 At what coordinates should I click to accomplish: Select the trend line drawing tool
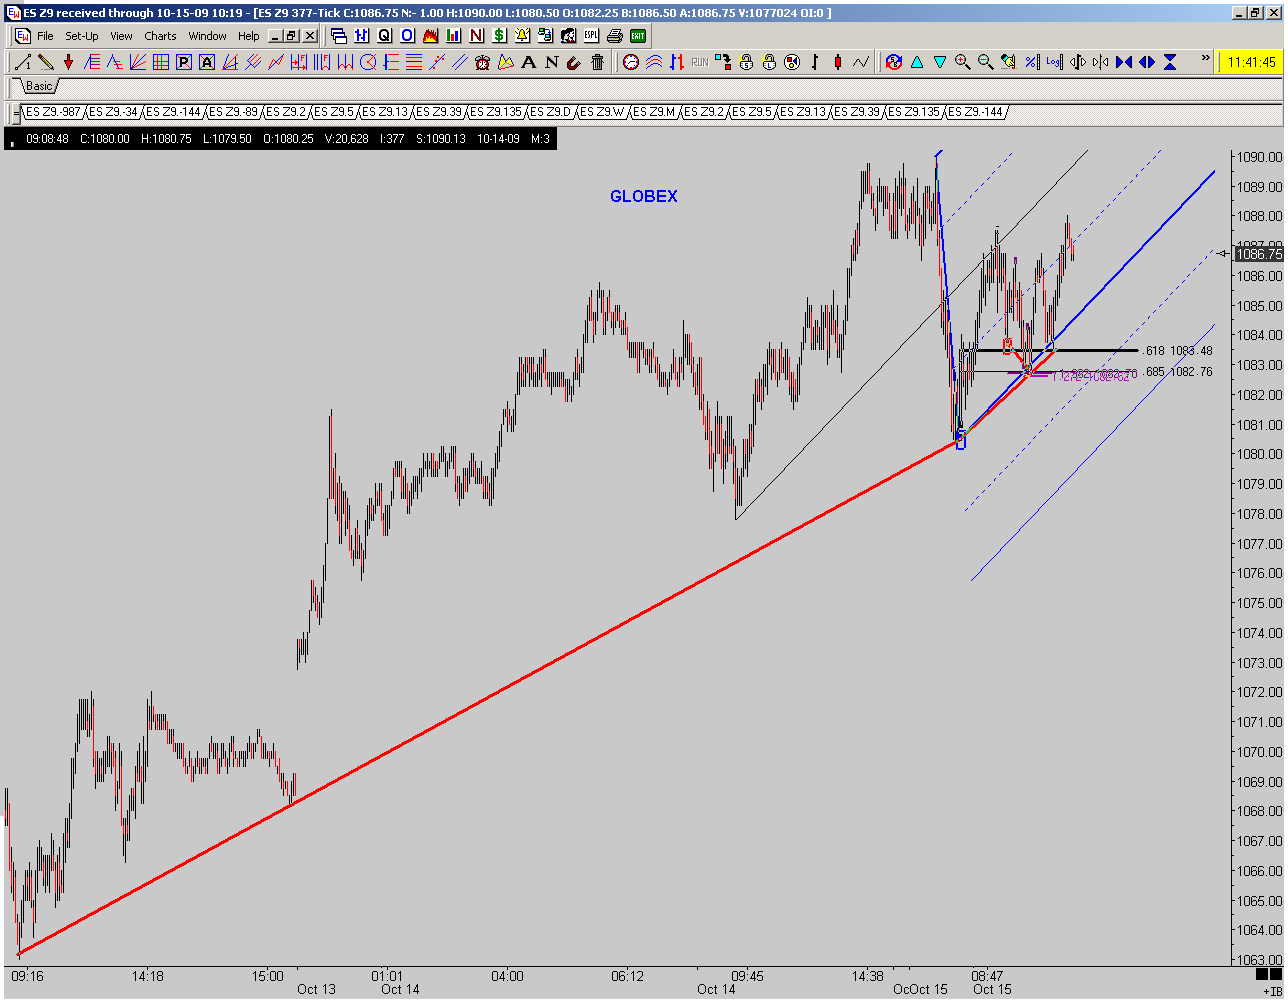[22, 62]
